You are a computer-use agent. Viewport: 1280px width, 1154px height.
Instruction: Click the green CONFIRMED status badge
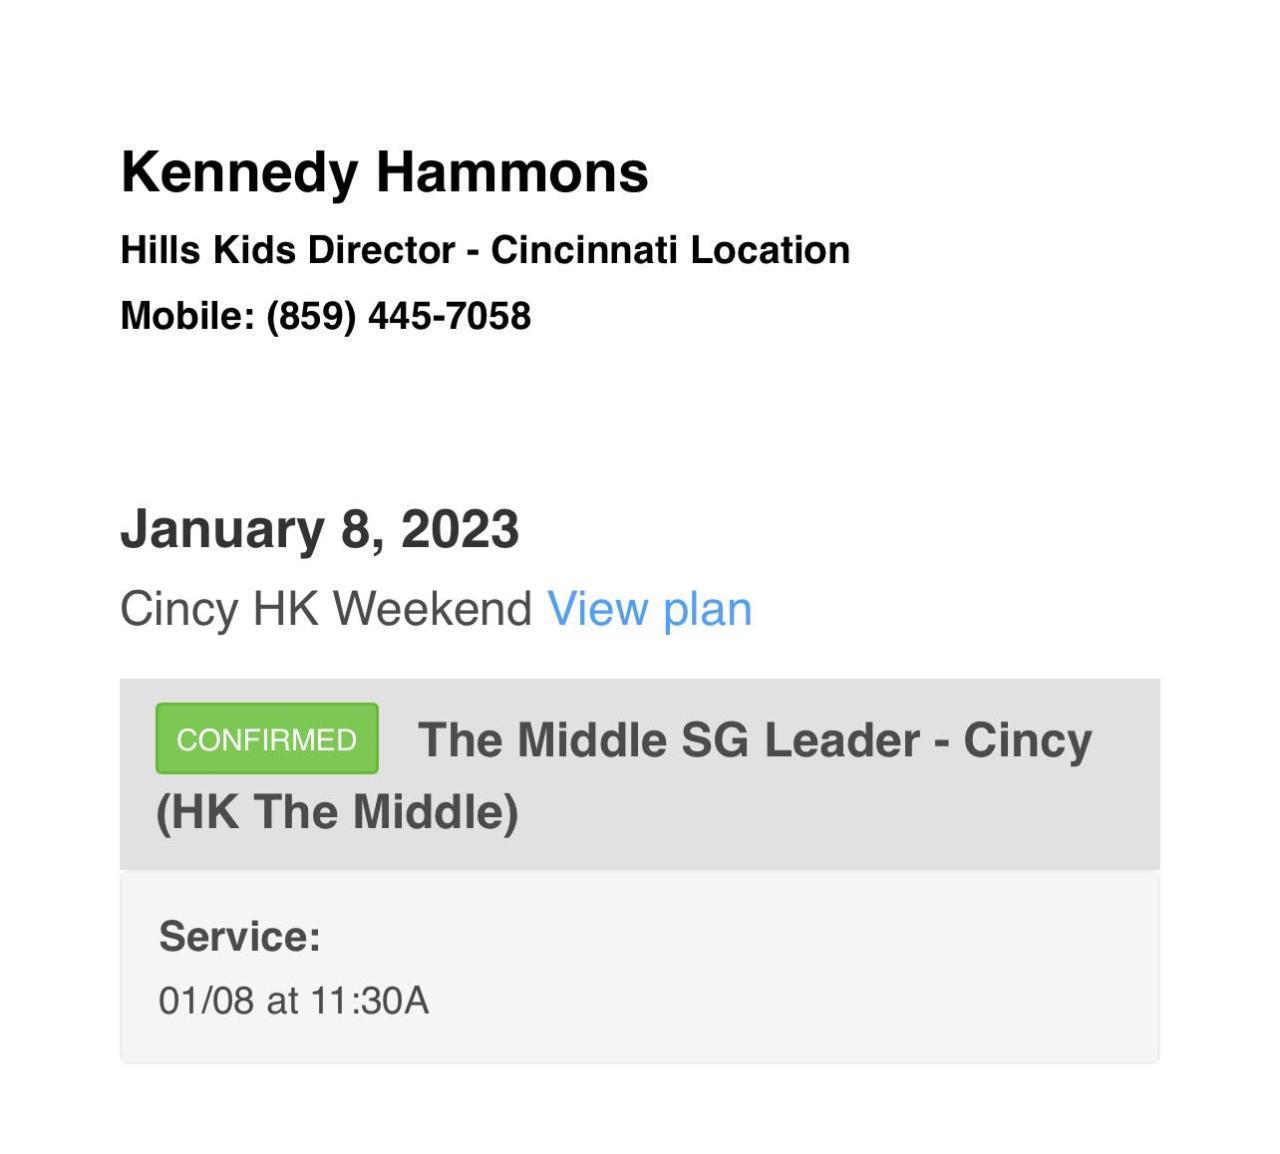click(267, 739)
